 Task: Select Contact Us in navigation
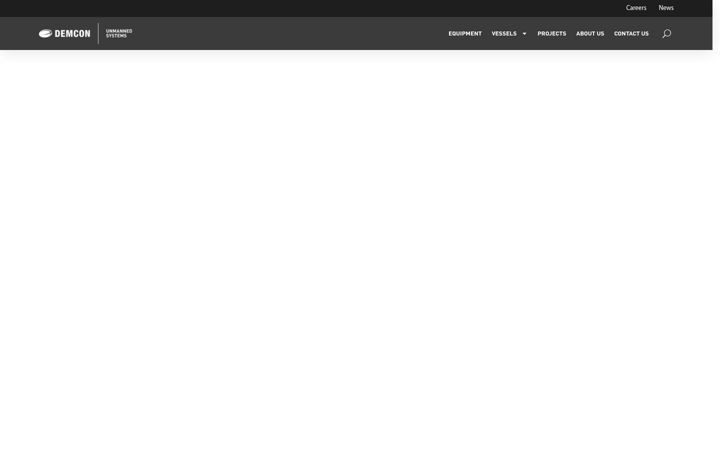pos(631,34)
